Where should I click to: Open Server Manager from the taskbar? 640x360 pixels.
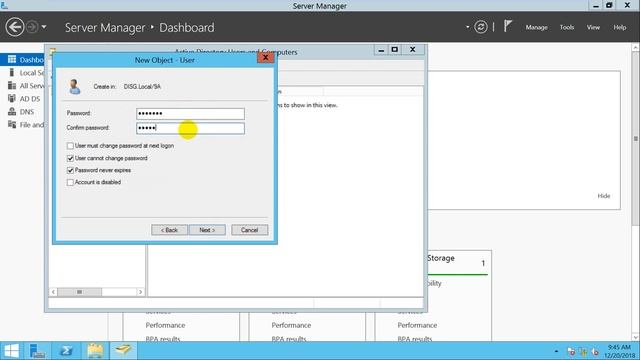pos(37,351)
